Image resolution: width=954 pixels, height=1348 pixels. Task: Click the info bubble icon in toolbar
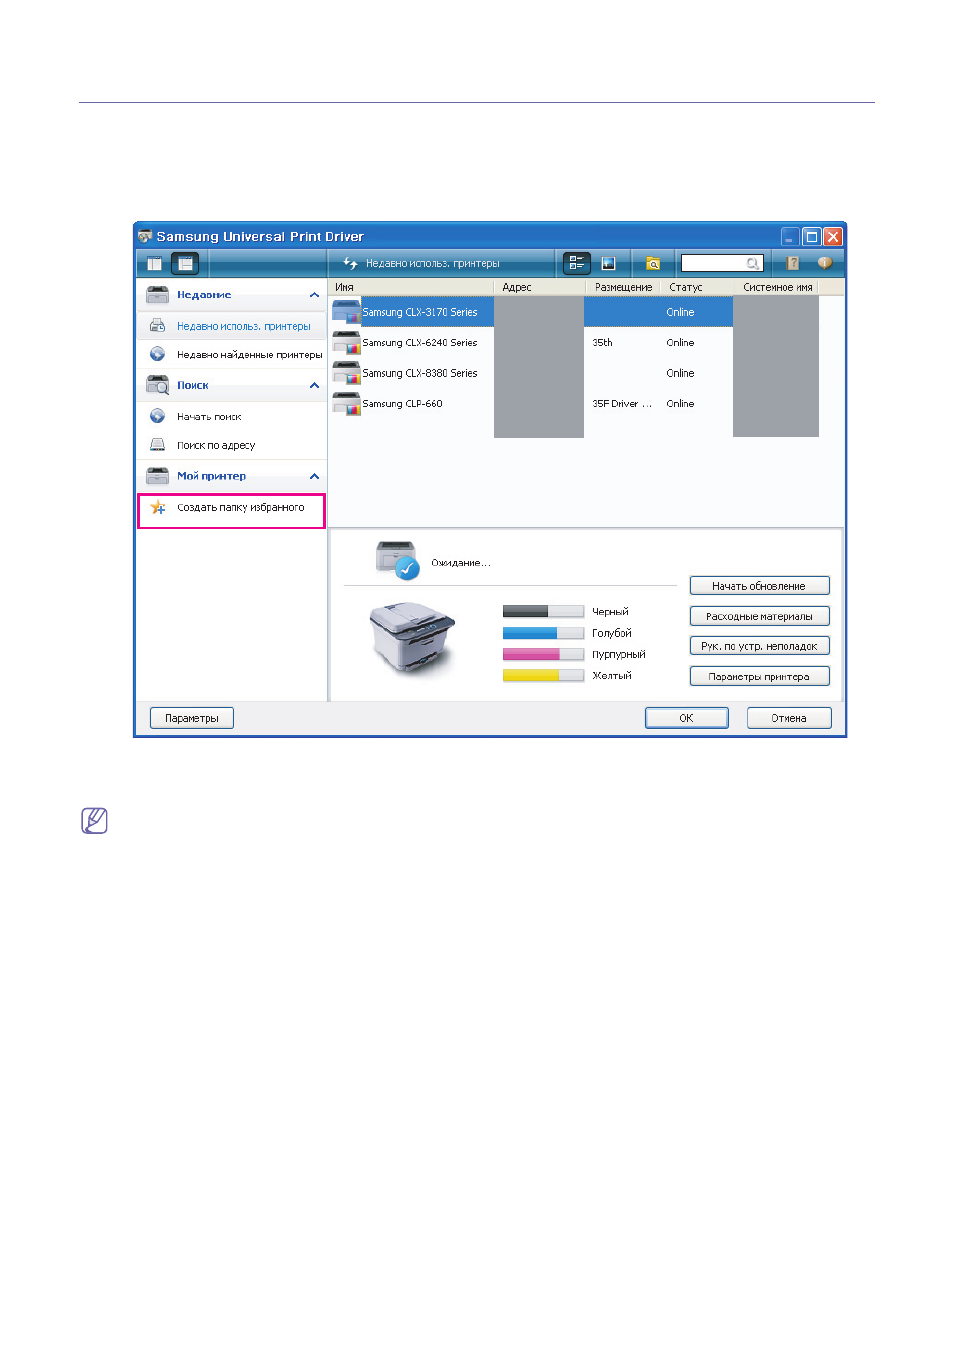[x=824, y=263]
